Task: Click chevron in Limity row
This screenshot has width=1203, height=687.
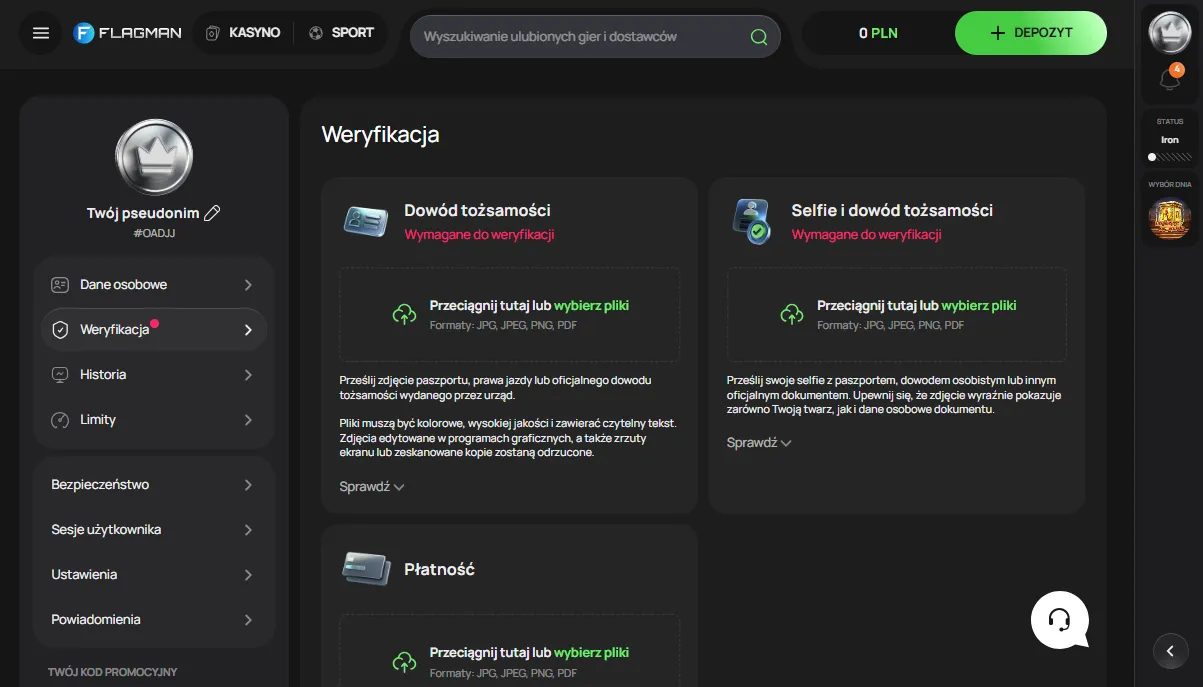Action: (x=248, y=420)
